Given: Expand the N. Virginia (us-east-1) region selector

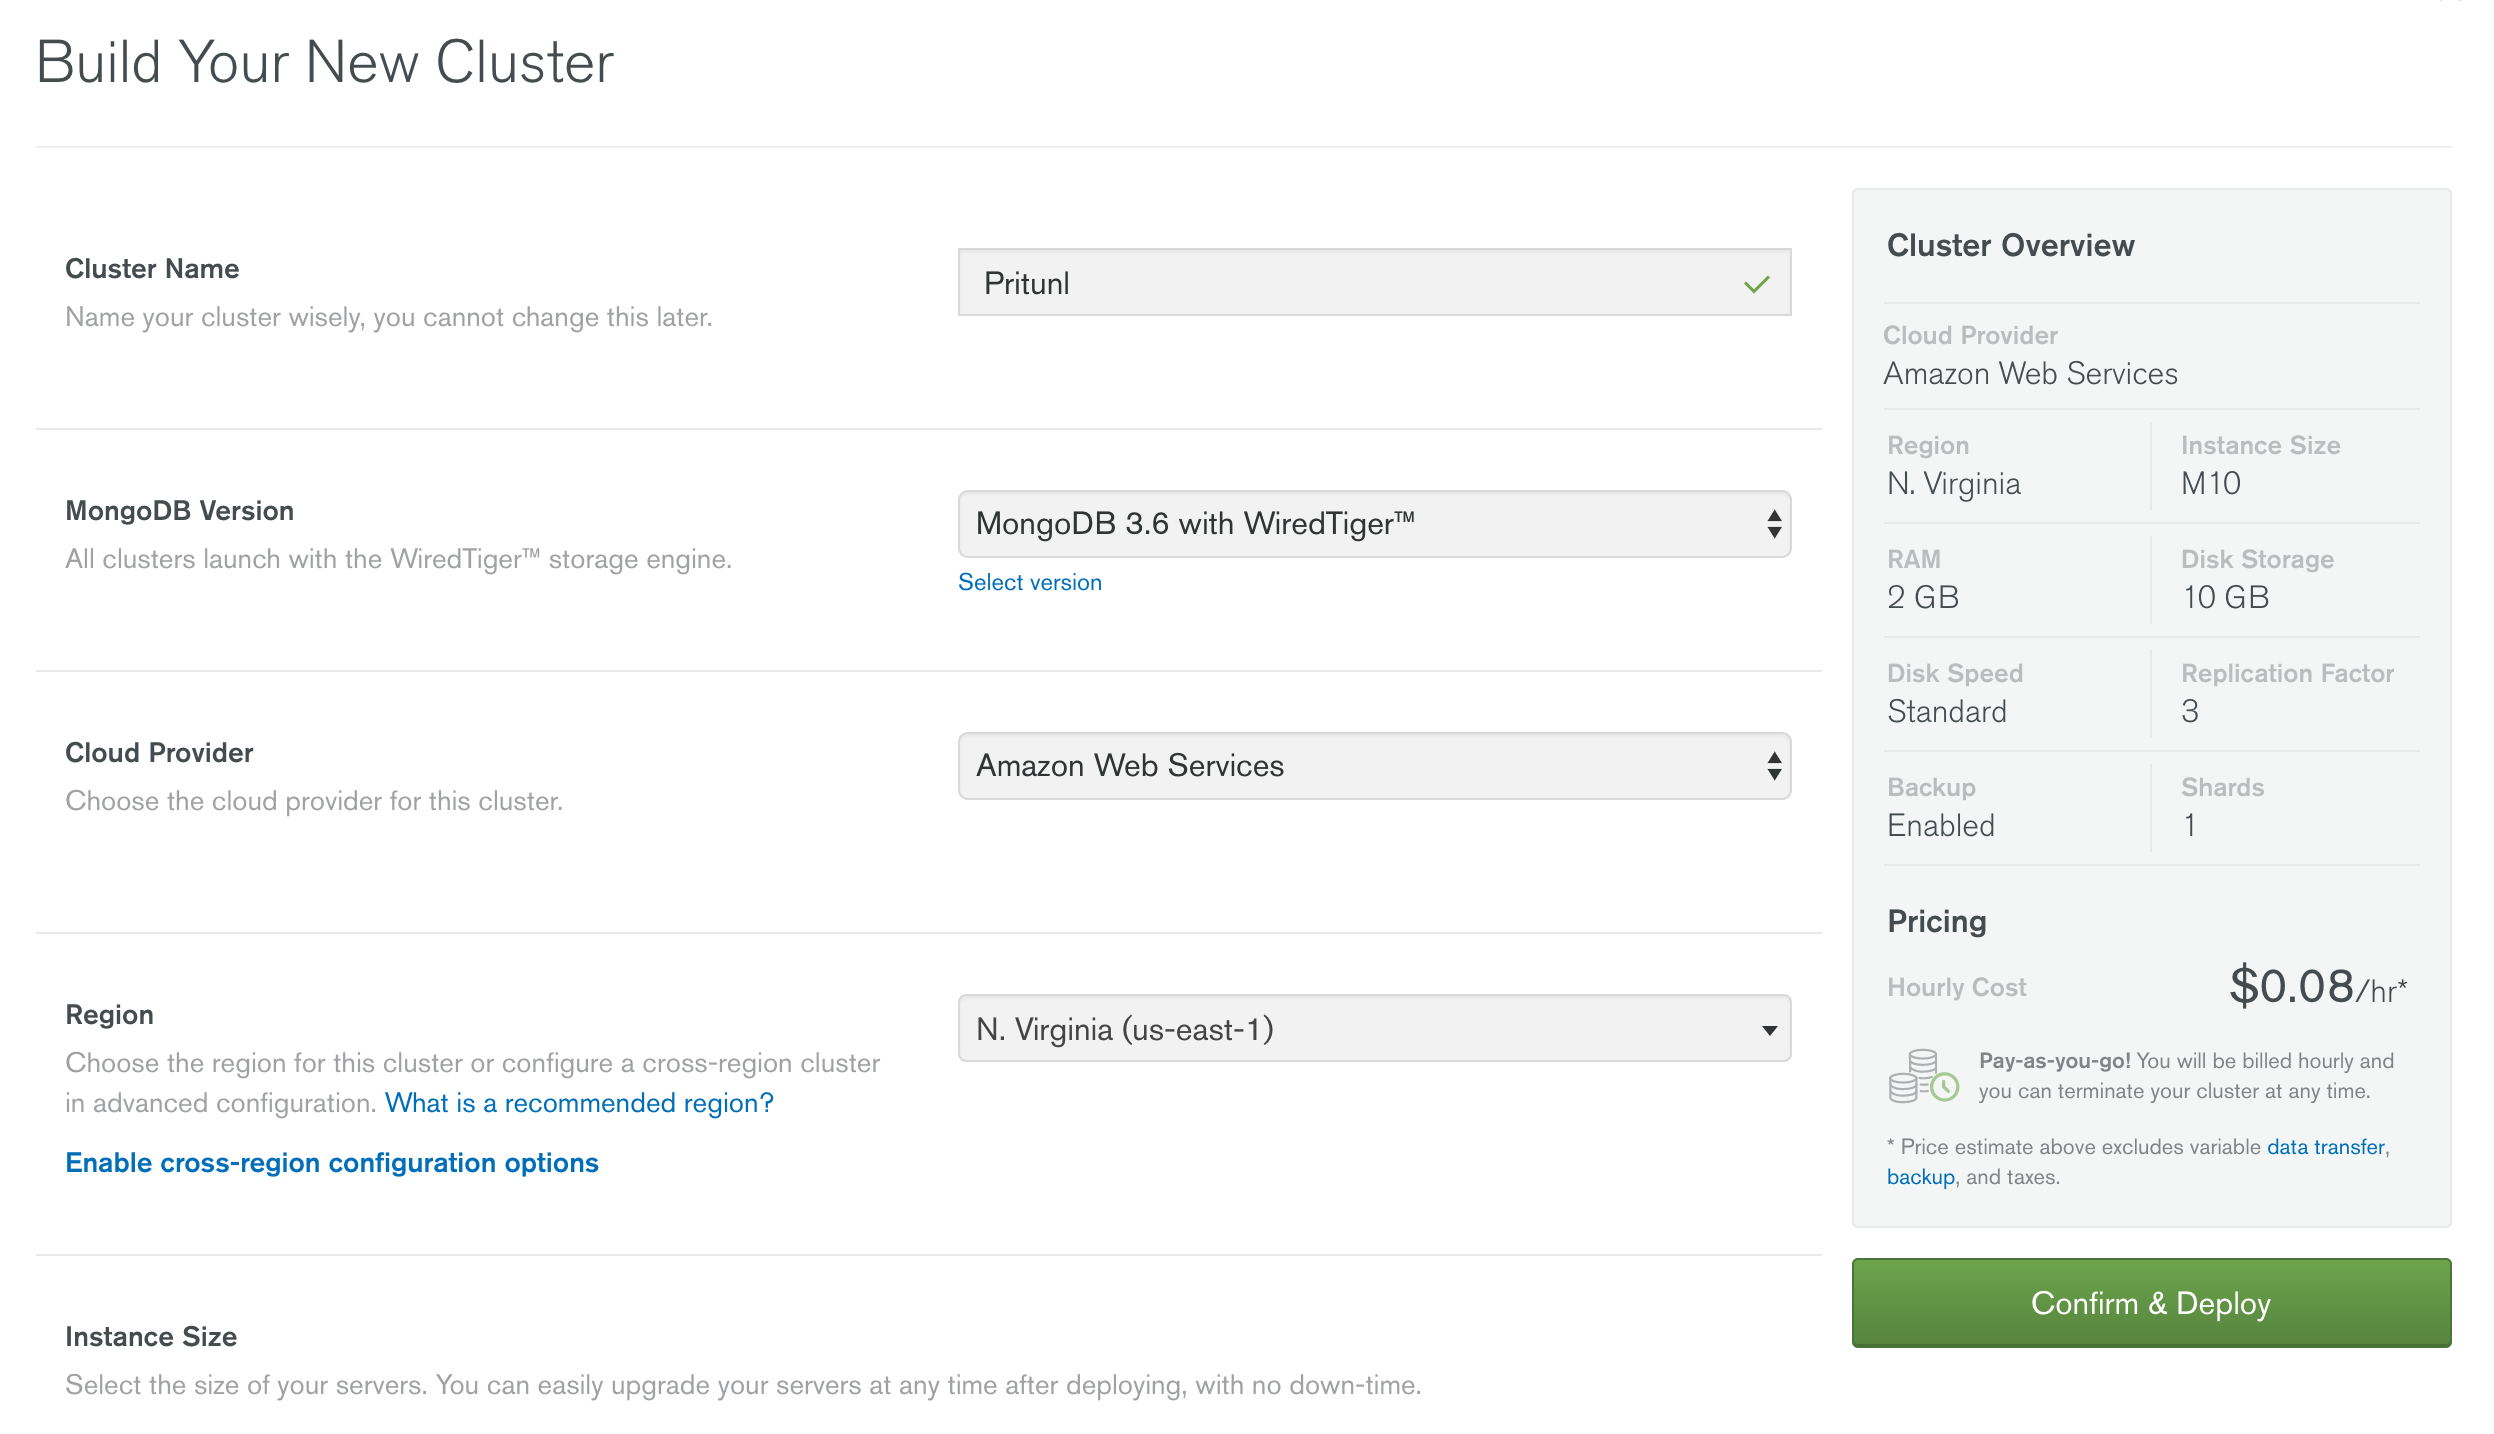Looking at the screenshot, I should (1372, 1029).
